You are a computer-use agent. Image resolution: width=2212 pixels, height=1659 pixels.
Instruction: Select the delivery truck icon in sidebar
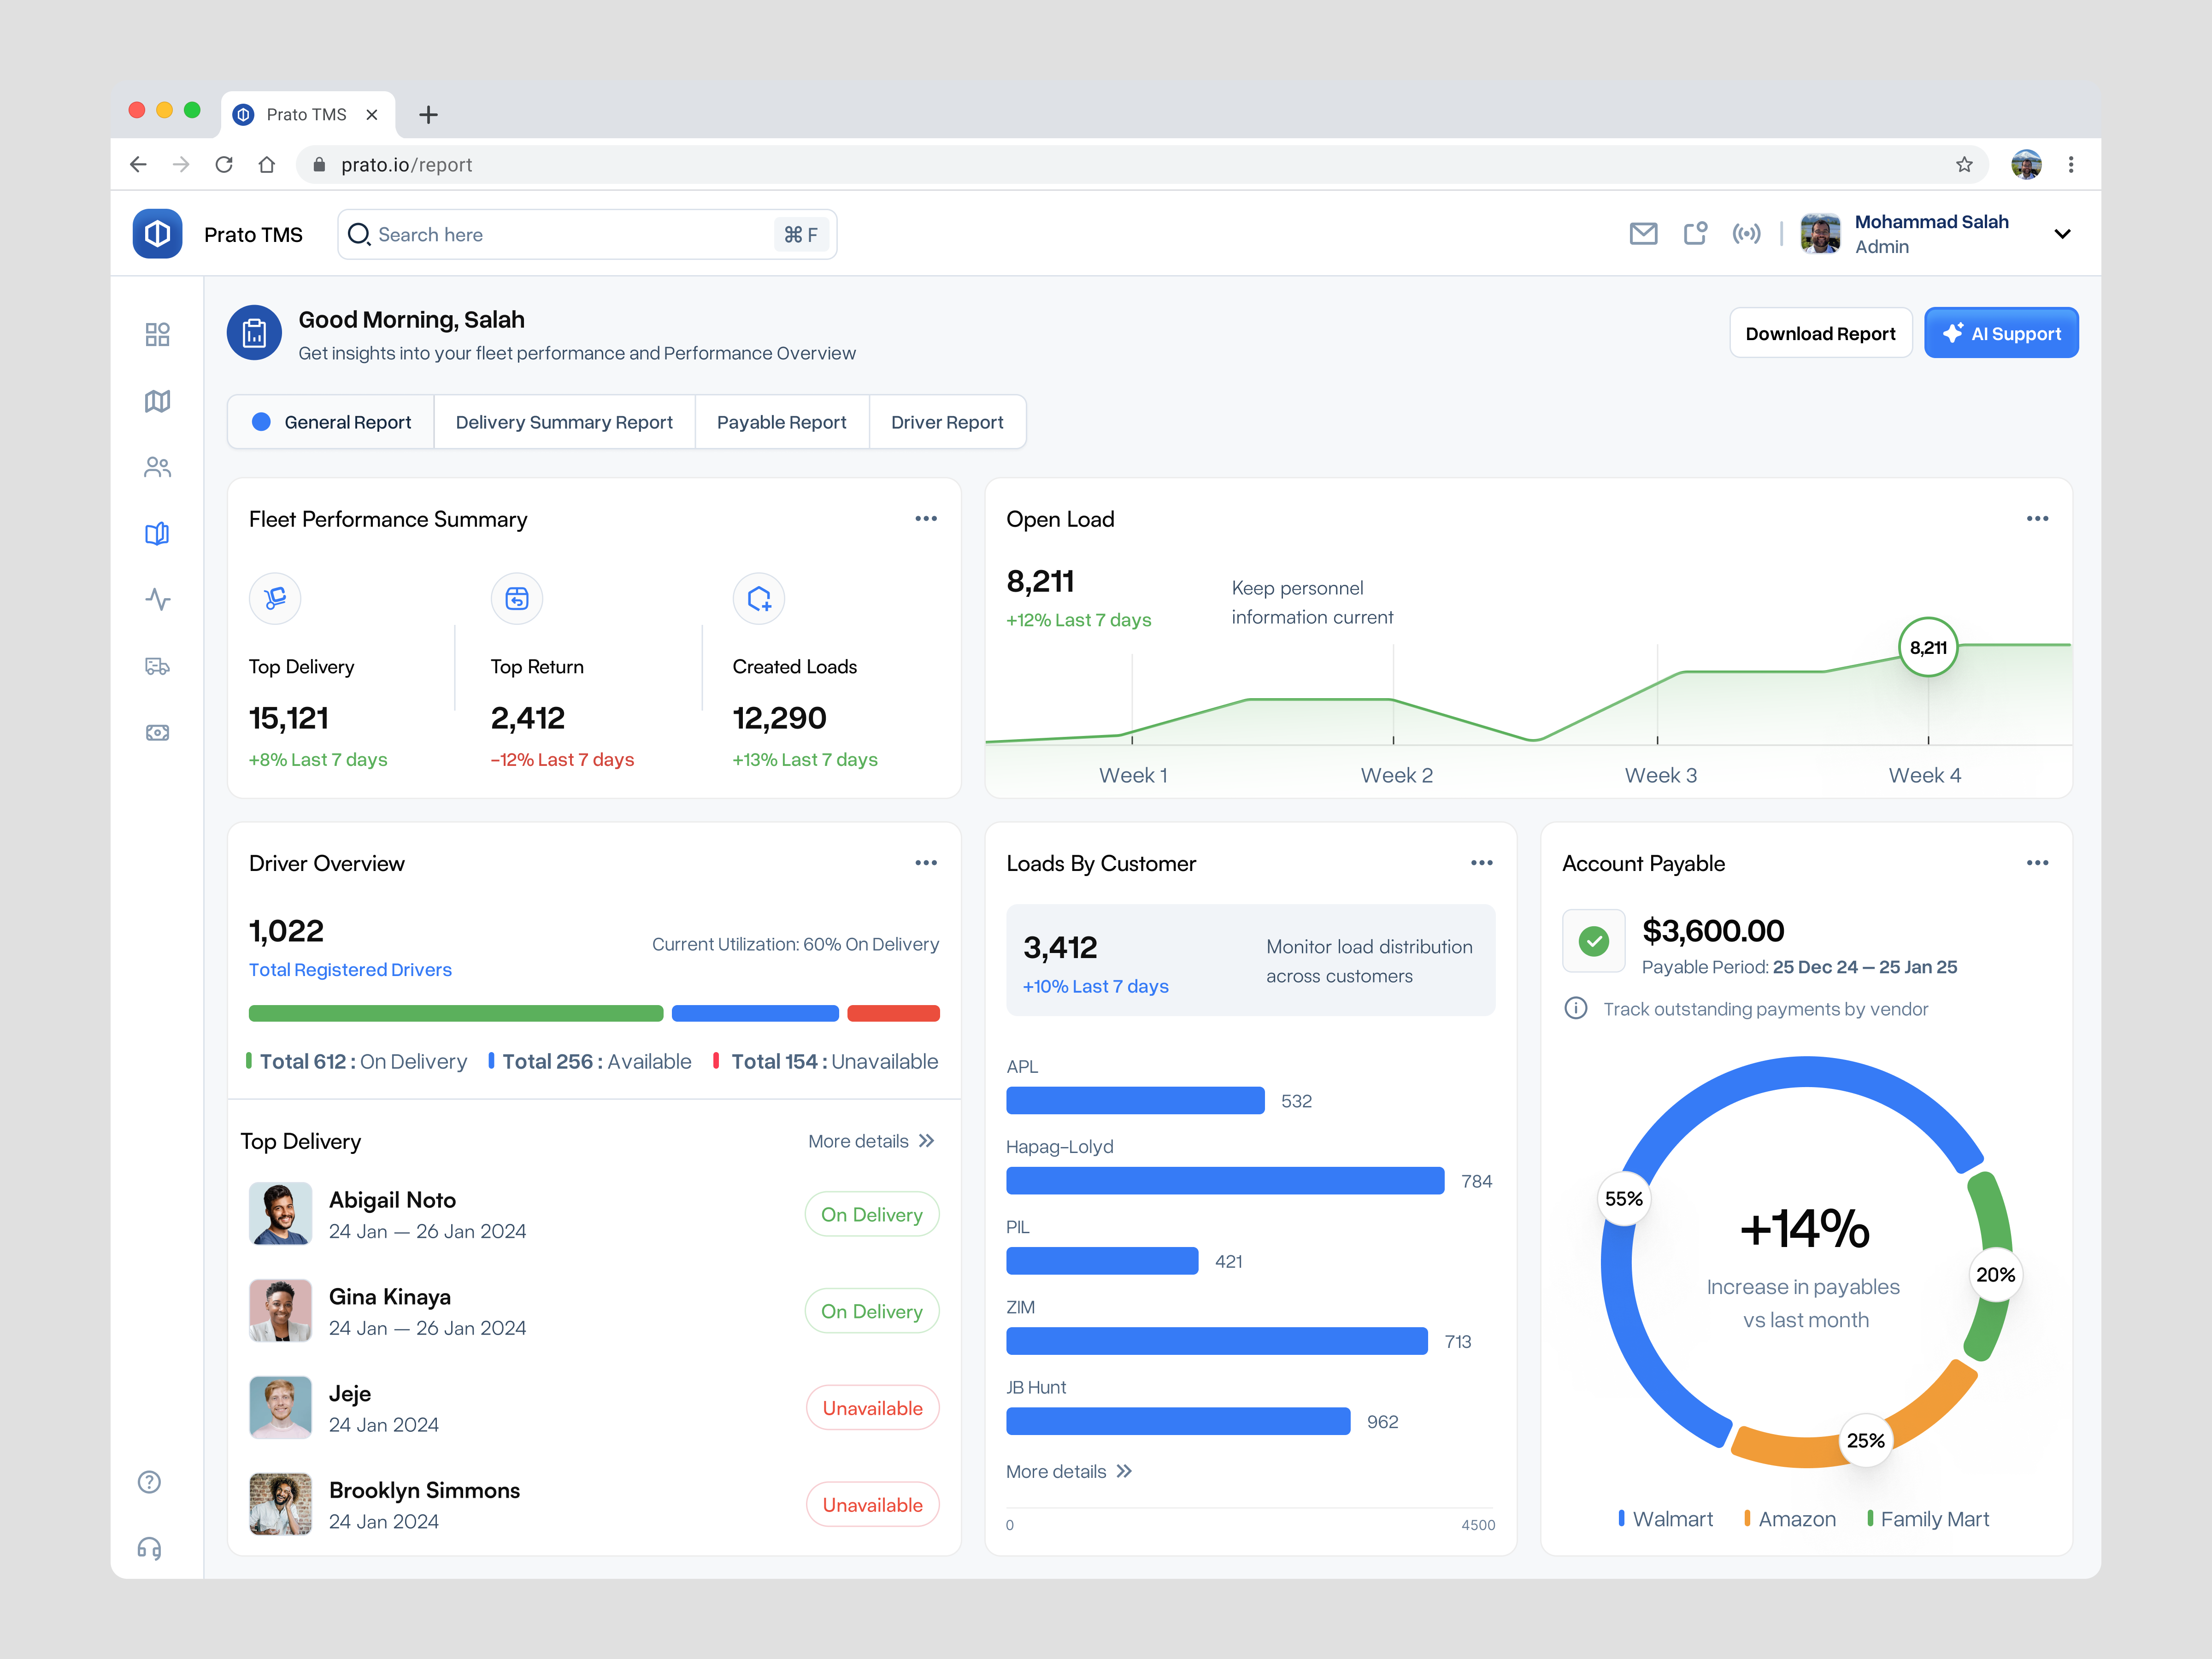click(x=157, y=666)
